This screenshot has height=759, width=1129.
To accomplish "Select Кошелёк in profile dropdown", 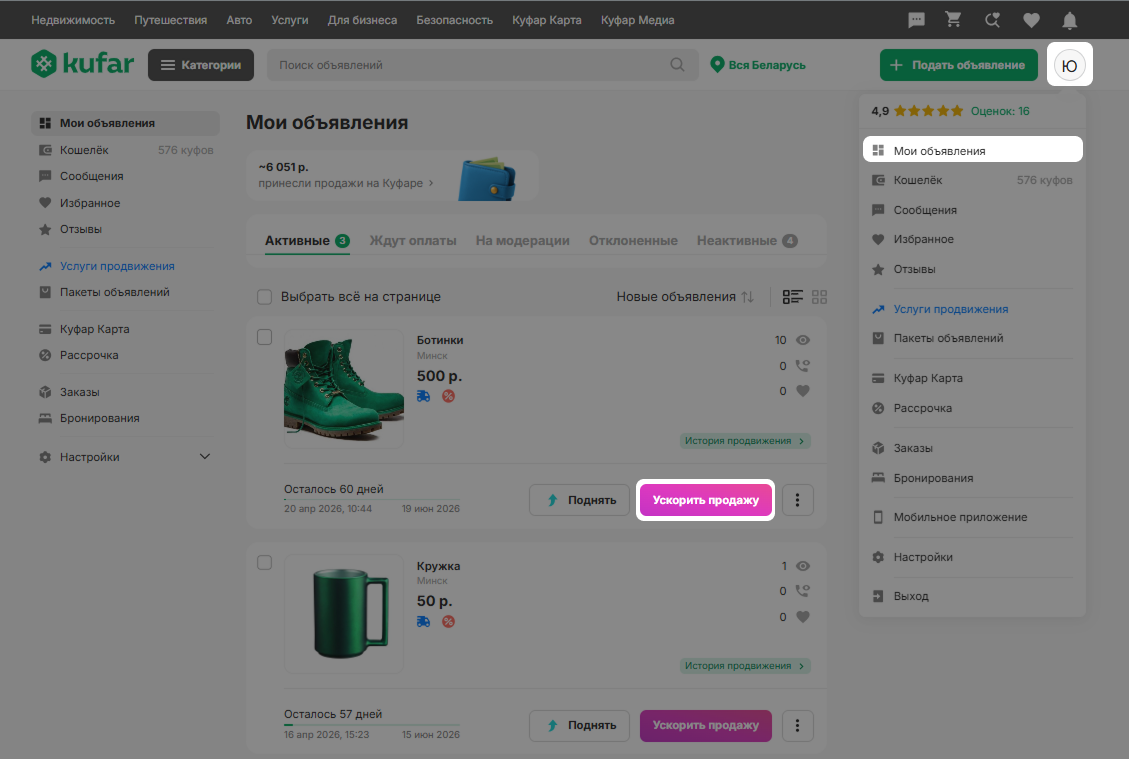I will click(x=972, y=180).
